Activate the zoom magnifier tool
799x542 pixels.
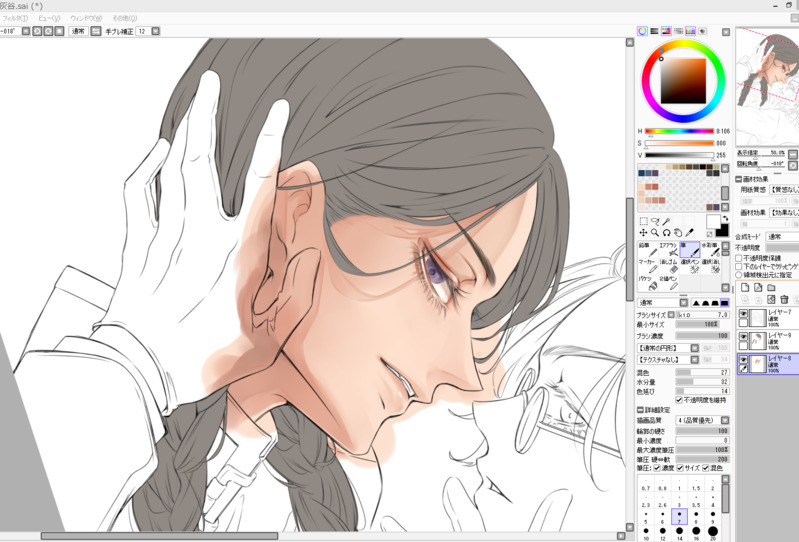(655, 232)
